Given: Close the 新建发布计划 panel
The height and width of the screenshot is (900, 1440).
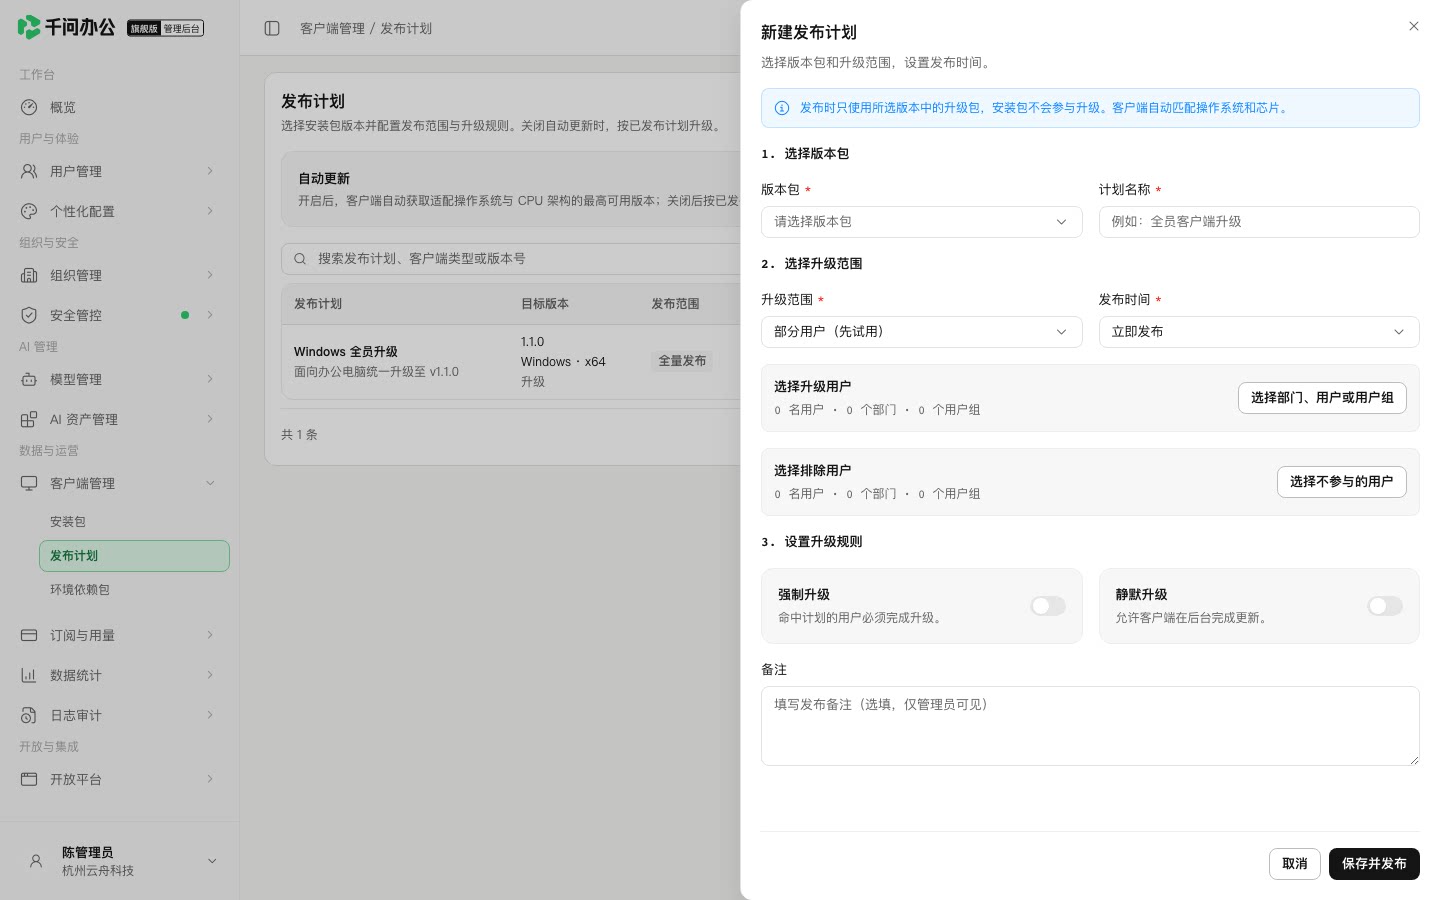Looking at the screenshot, I should tap(1413, 26).
